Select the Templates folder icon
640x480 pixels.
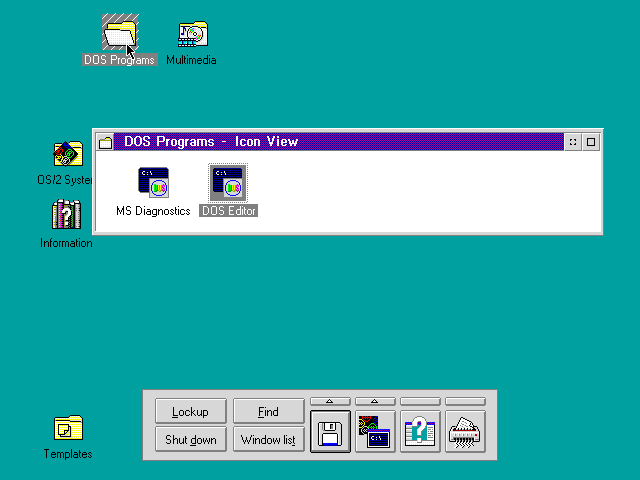coord(68,428)
